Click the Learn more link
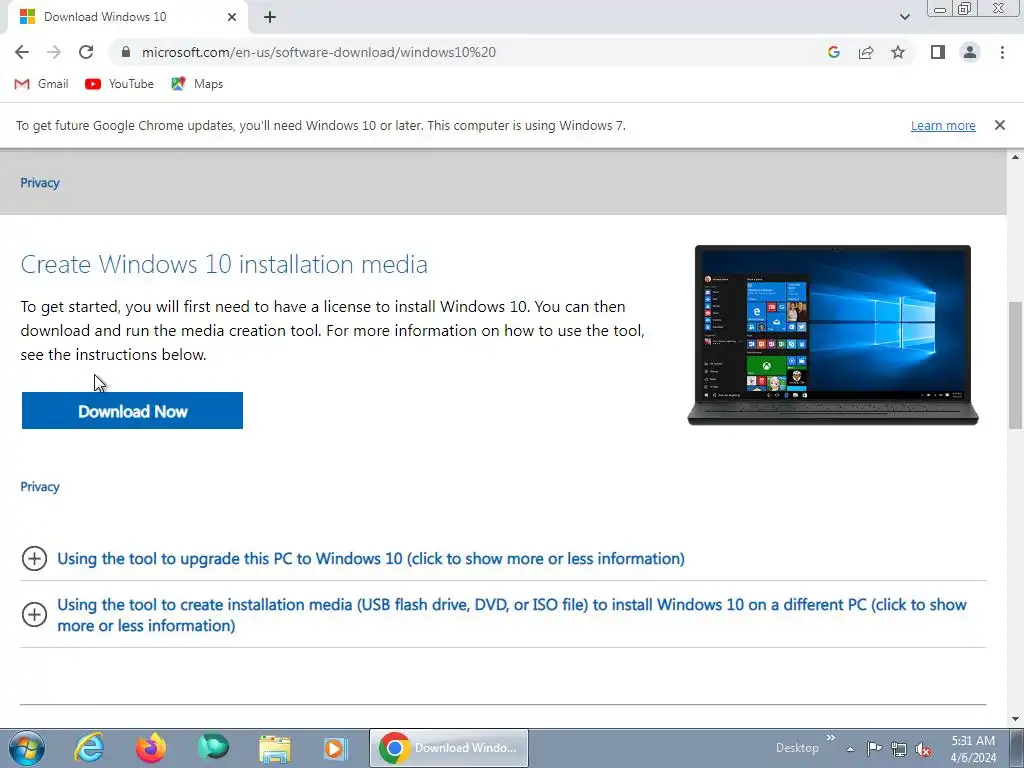The height and width of the screenshot is (768, 1024). pyautogui.click(x=943, y=125)
